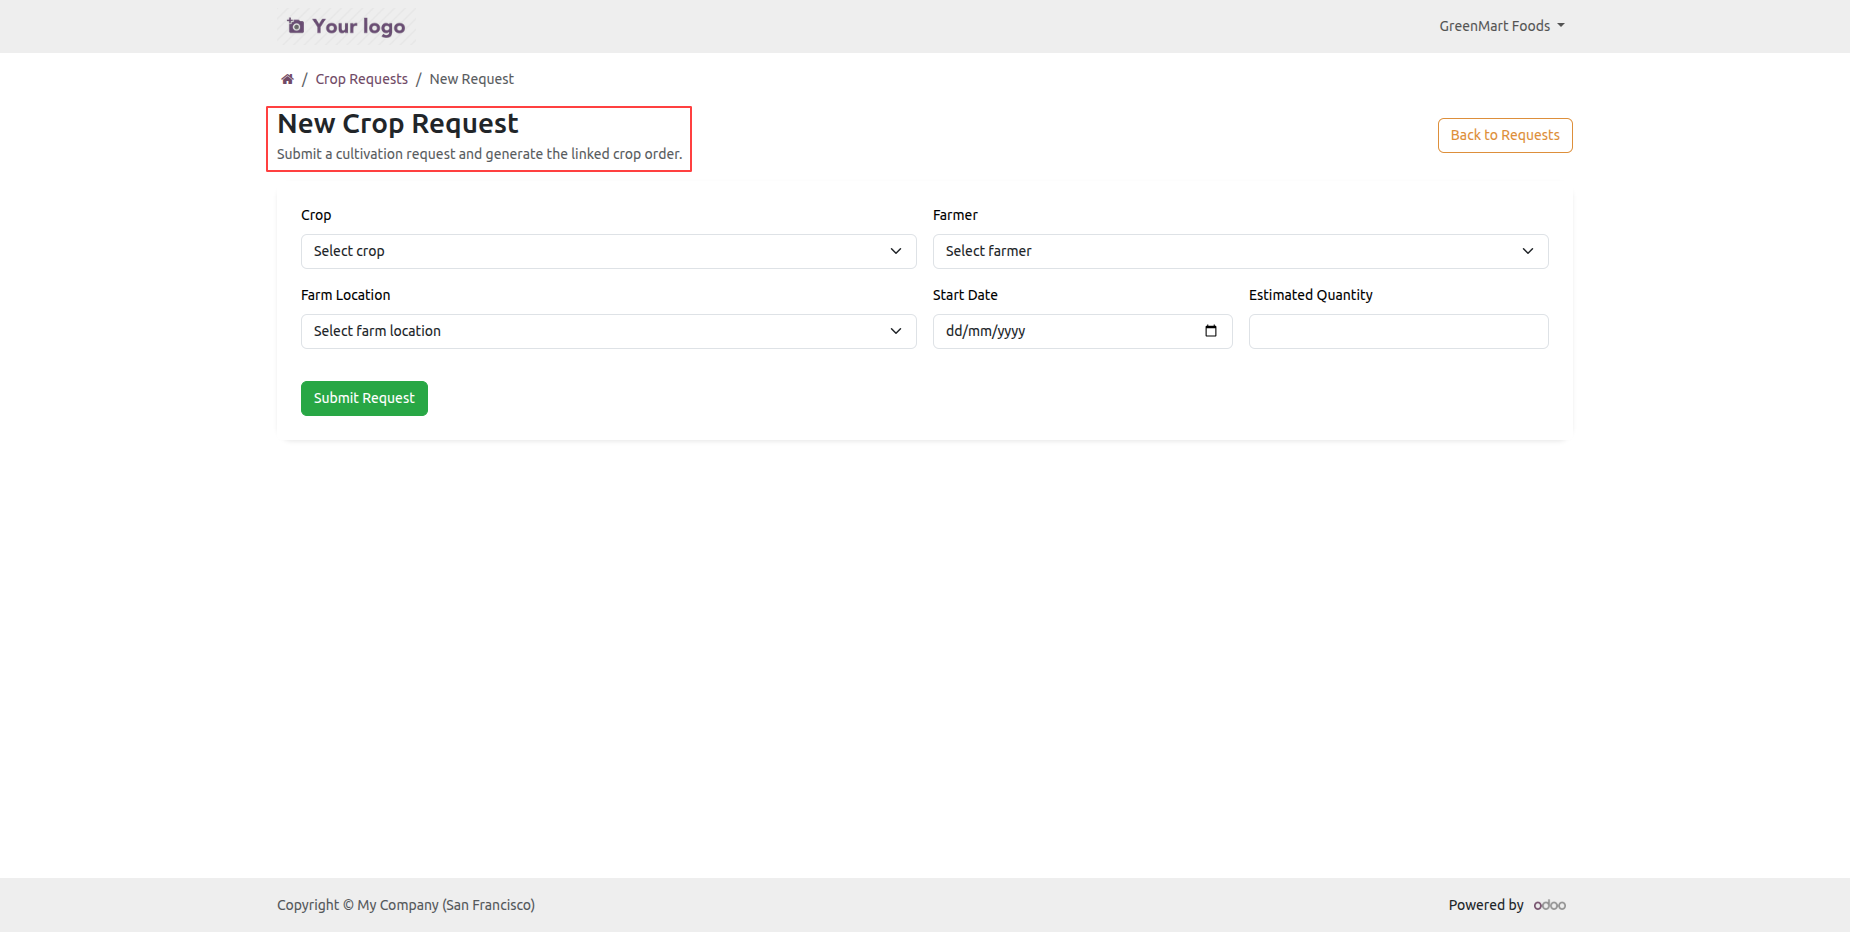The height and width of the screenshot is (932, 1850).
Task: Click the green Submit Request button
Action: (364, 398)
